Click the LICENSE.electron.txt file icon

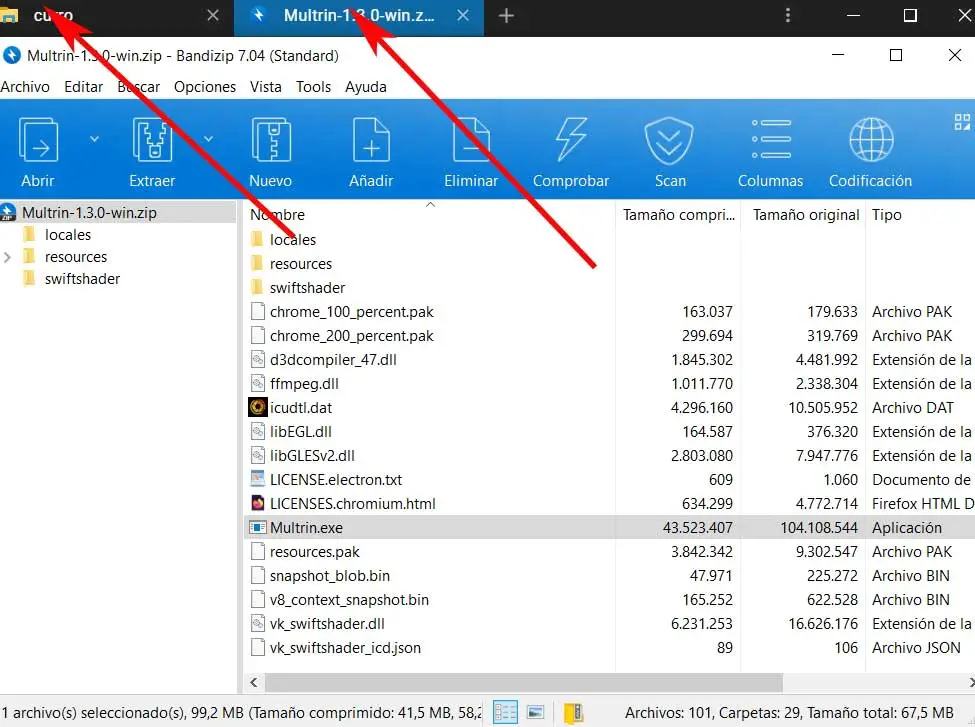[257, 479]
